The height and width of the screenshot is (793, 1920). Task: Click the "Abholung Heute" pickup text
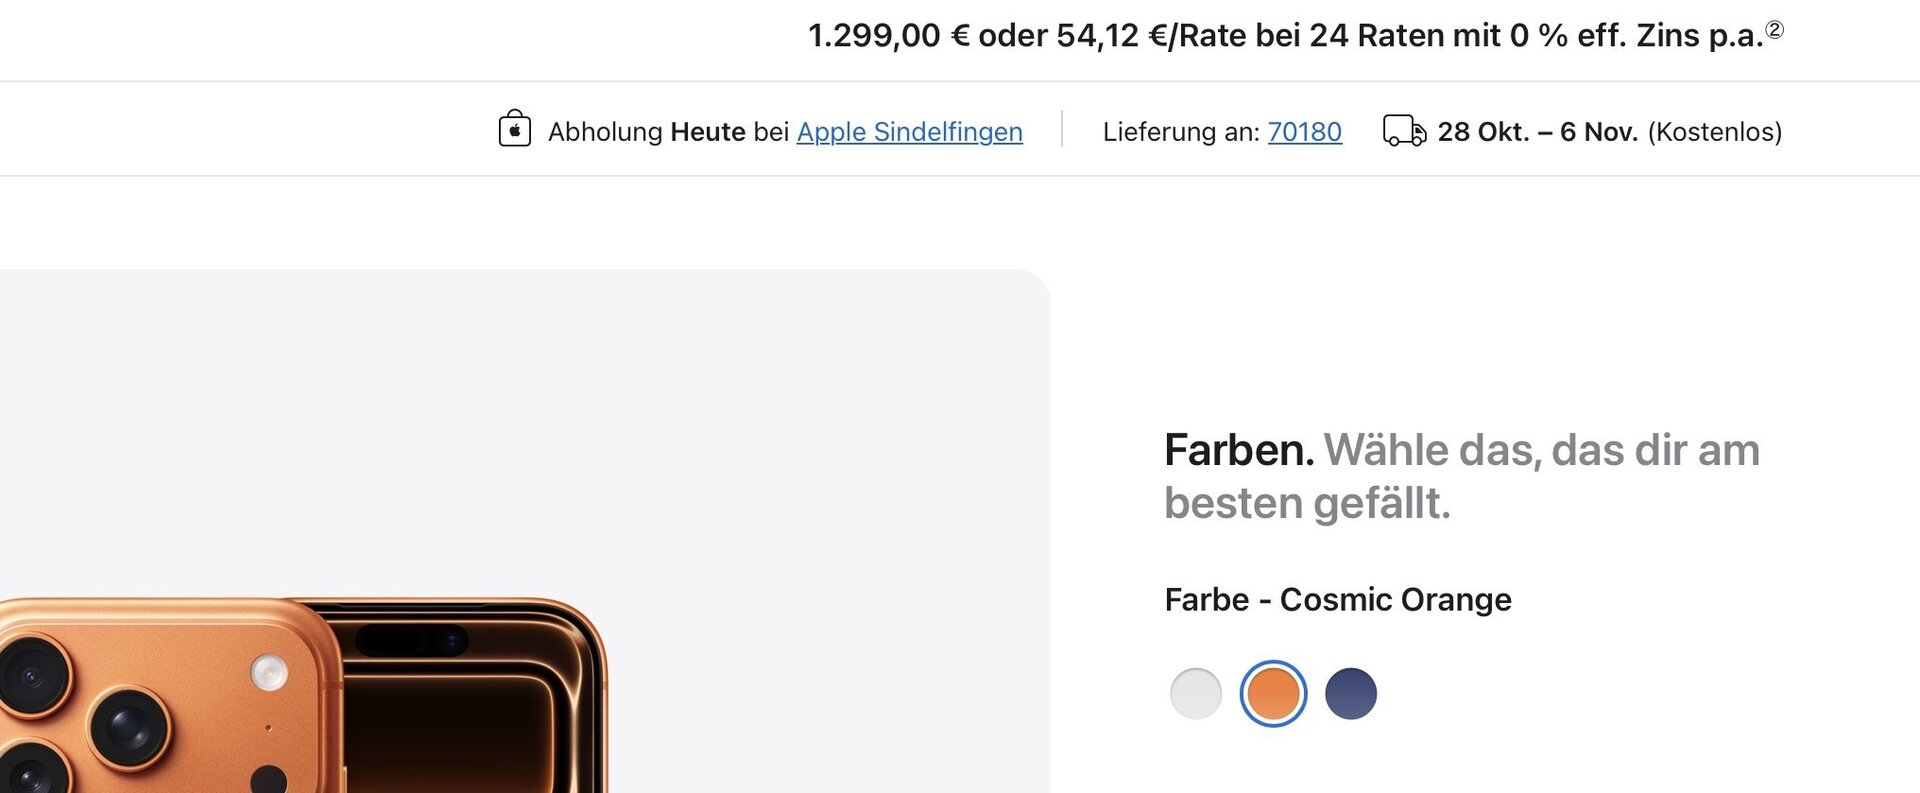[646, 132]
